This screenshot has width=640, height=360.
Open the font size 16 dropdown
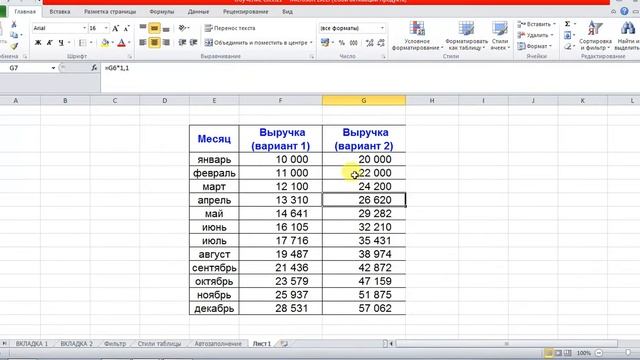(106, 28)
